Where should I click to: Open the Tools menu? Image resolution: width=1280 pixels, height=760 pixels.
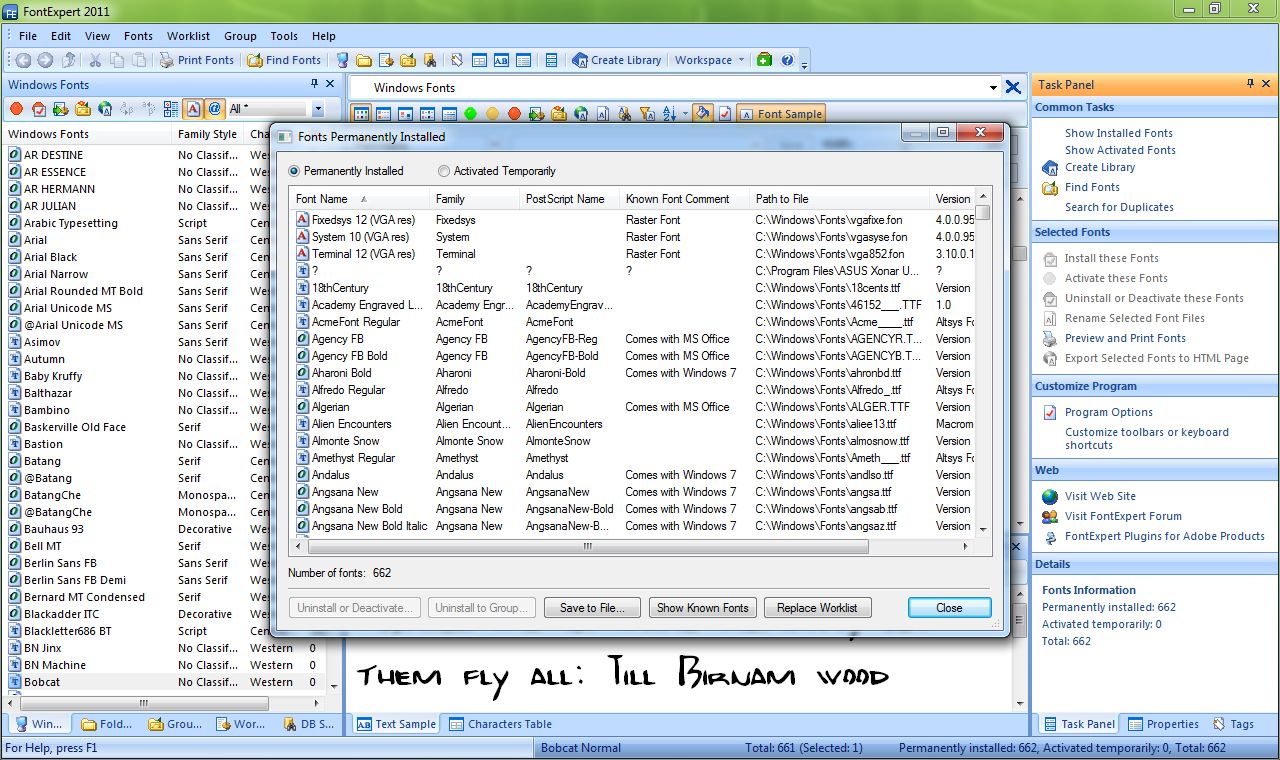(284, 36)
